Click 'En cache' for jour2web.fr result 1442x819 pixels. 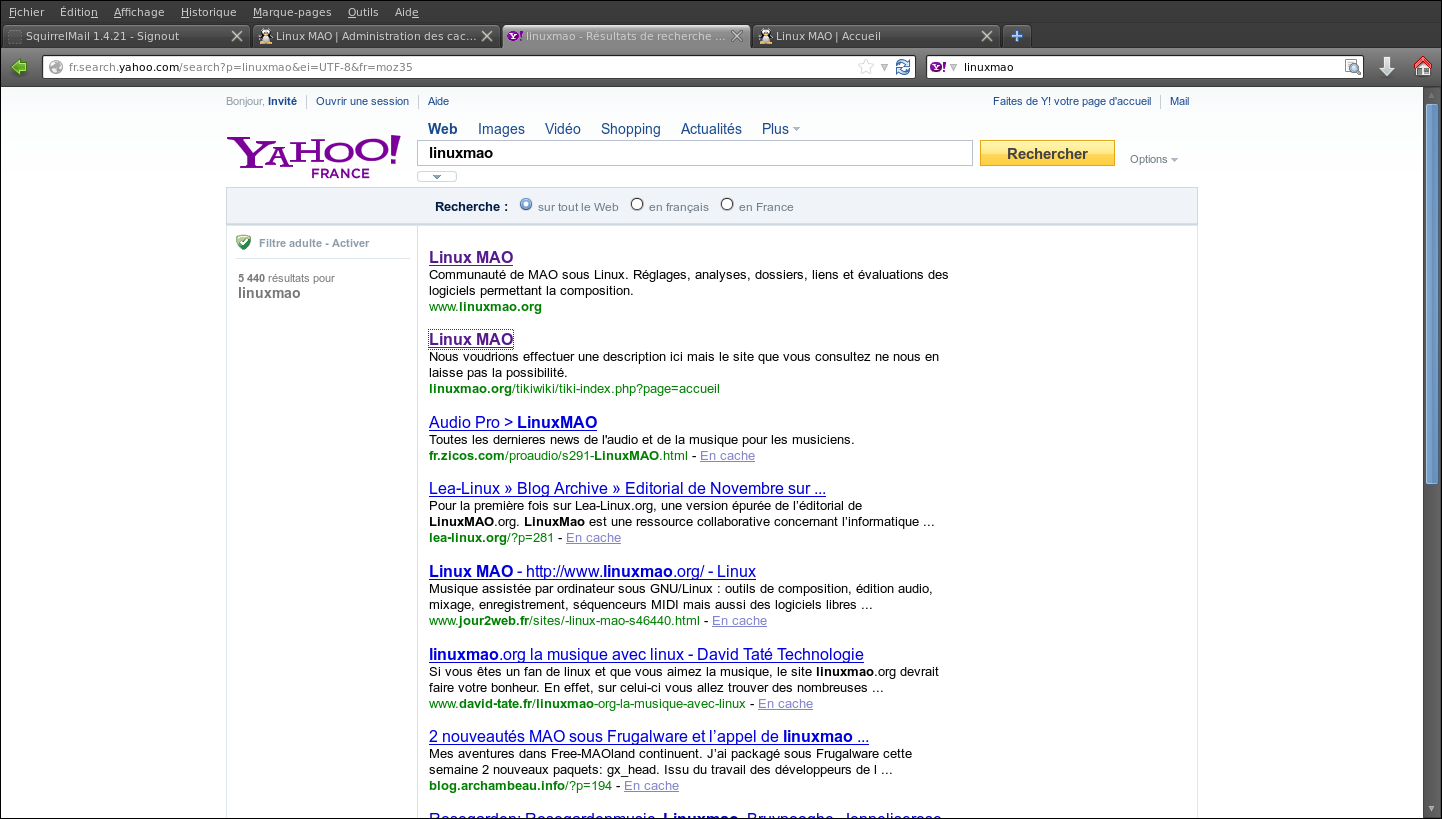[x=739, y=620]
